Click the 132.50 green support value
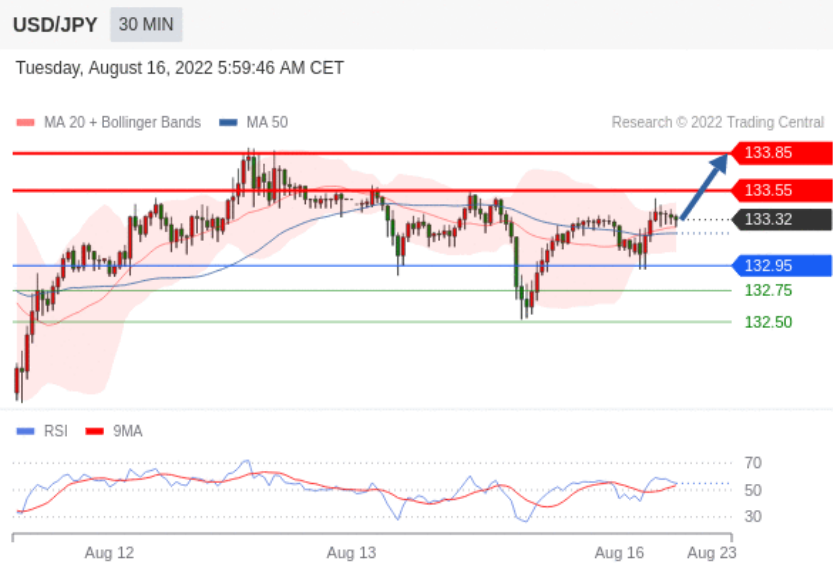This screenshot has height=569, width=833. (768, 322)
